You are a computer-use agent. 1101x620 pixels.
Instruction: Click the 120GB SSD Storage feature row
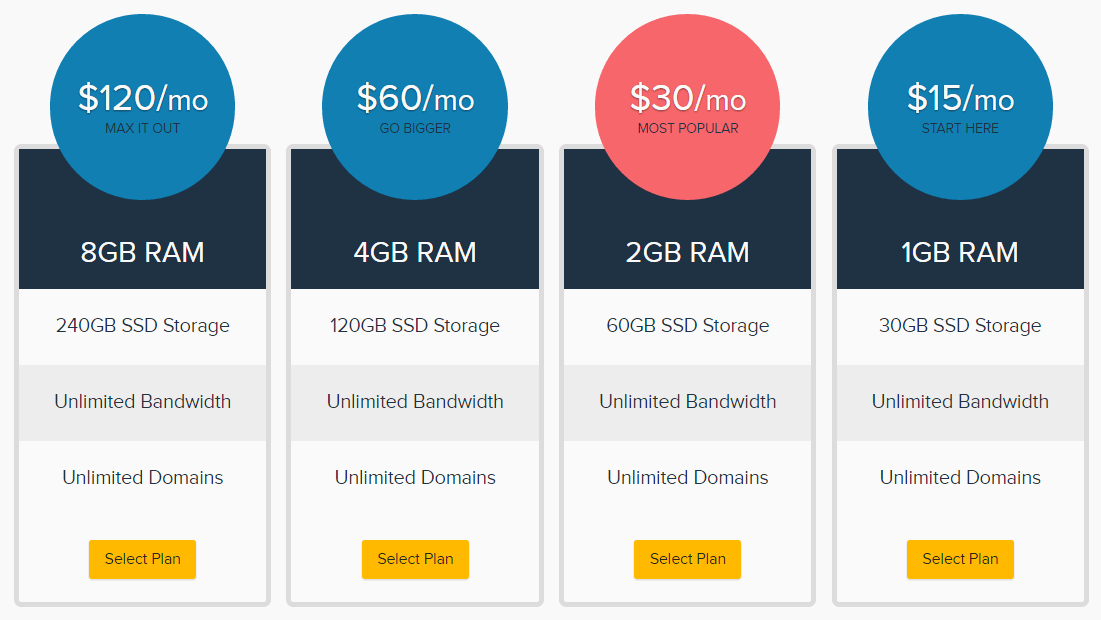click(x=415, y=326)
